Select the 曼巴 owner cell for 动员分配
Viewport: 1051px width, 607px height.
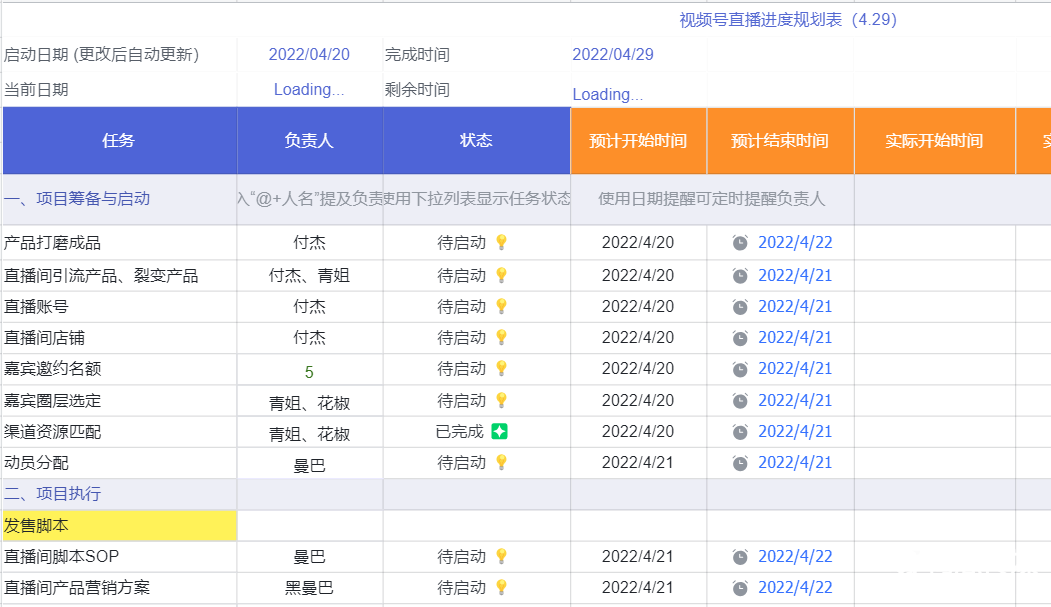tap(310, 462)
